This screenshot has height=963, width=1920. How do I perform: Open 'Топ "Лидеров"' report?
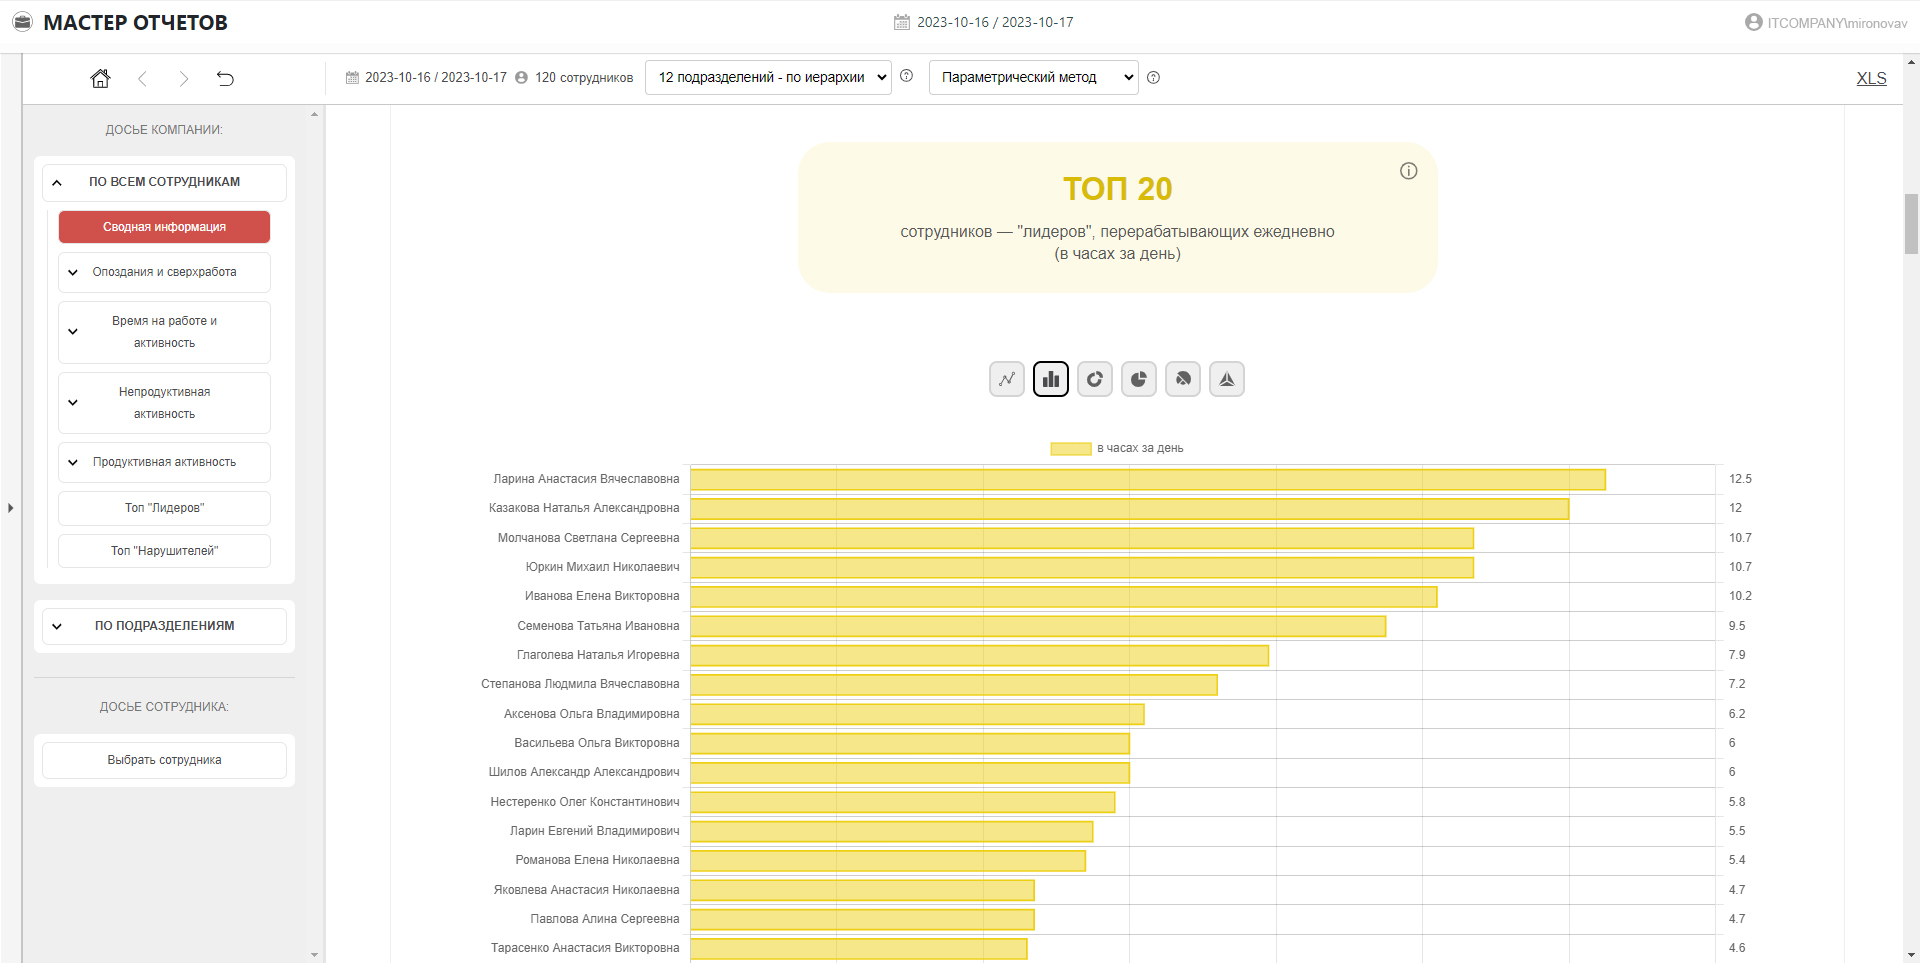(164, 508)
